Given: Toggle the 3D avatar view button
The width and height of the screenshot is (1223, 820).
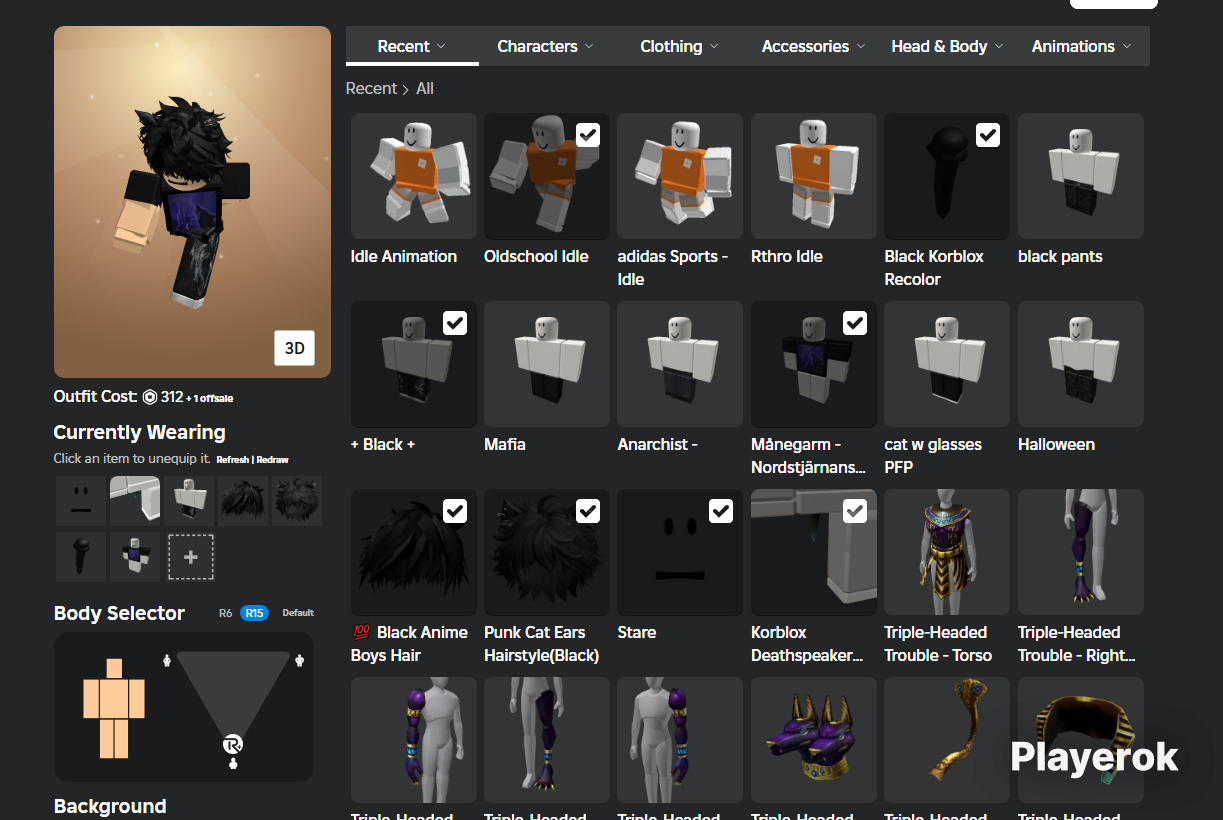Looking at the screenshot, I should [295, 348].
